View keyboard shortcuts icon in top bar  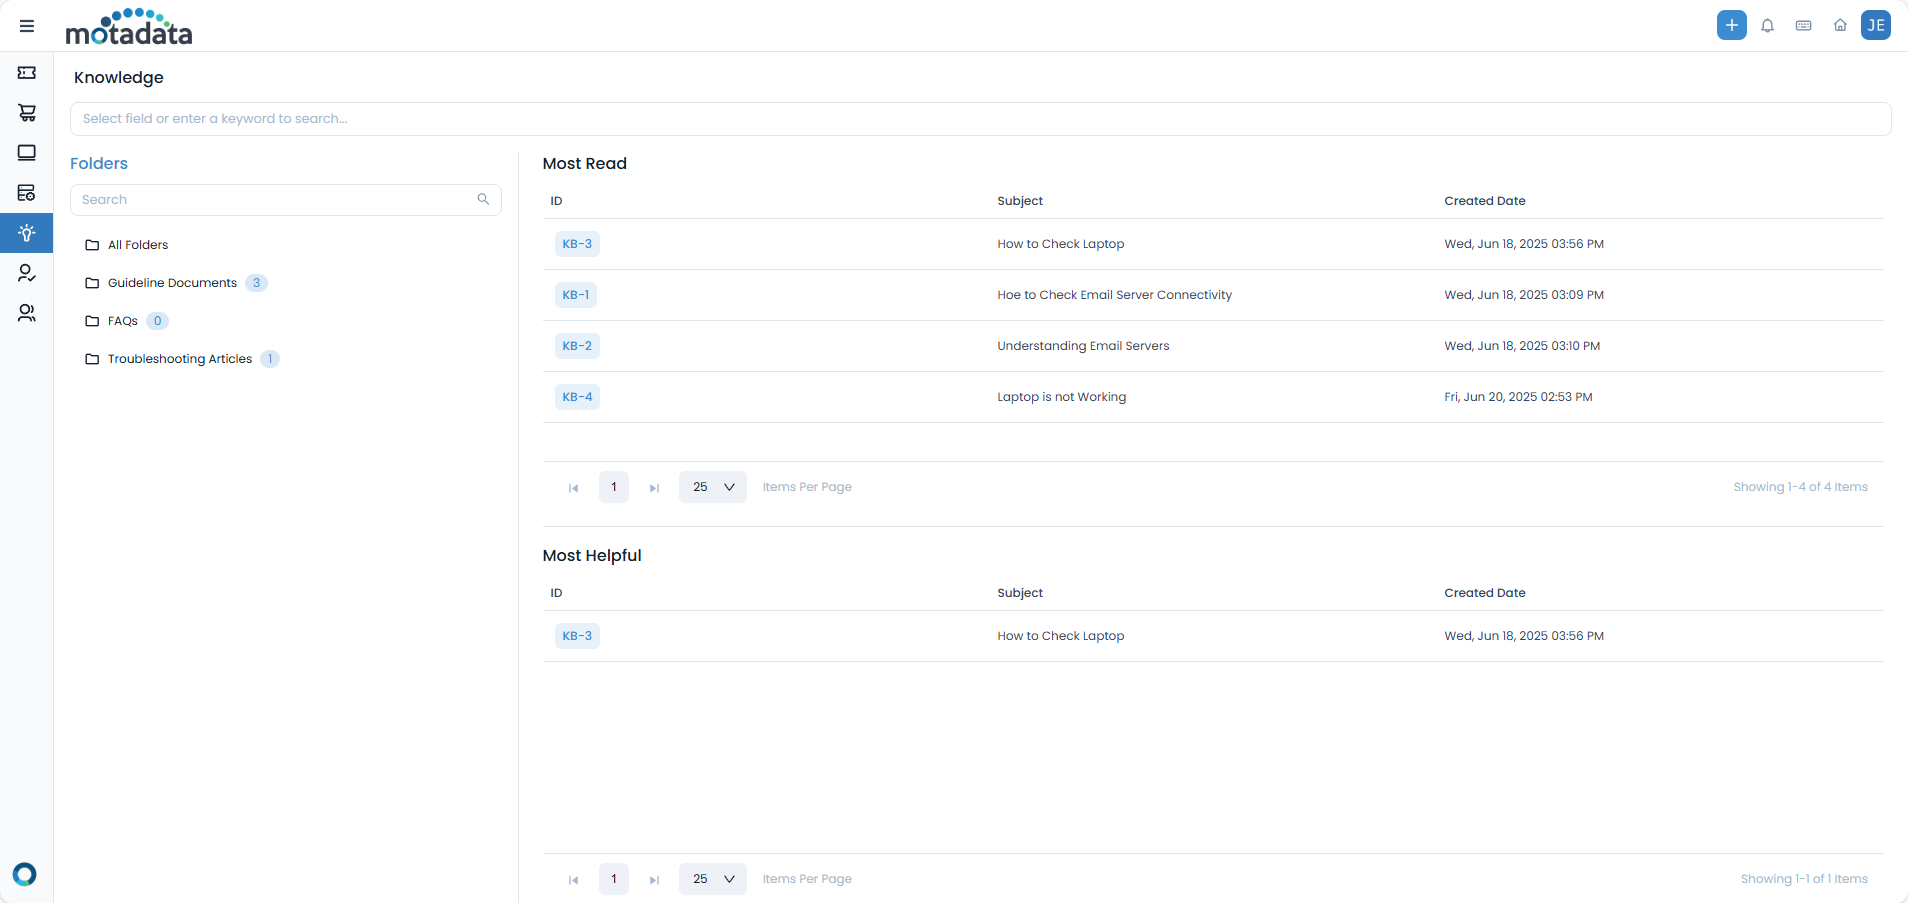coord(1803,25)
